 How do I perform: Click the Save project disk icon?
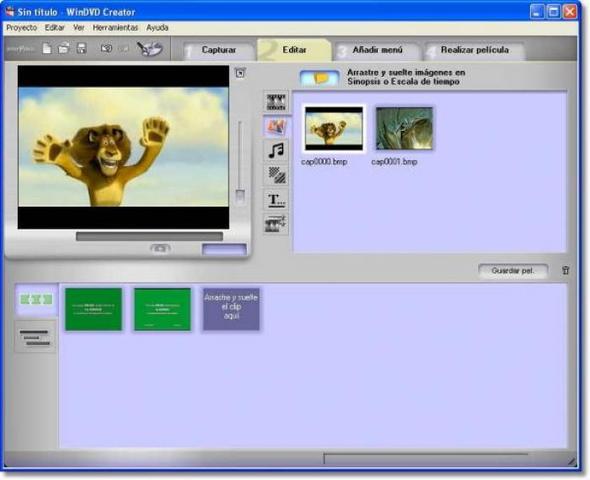coord(81,49)
